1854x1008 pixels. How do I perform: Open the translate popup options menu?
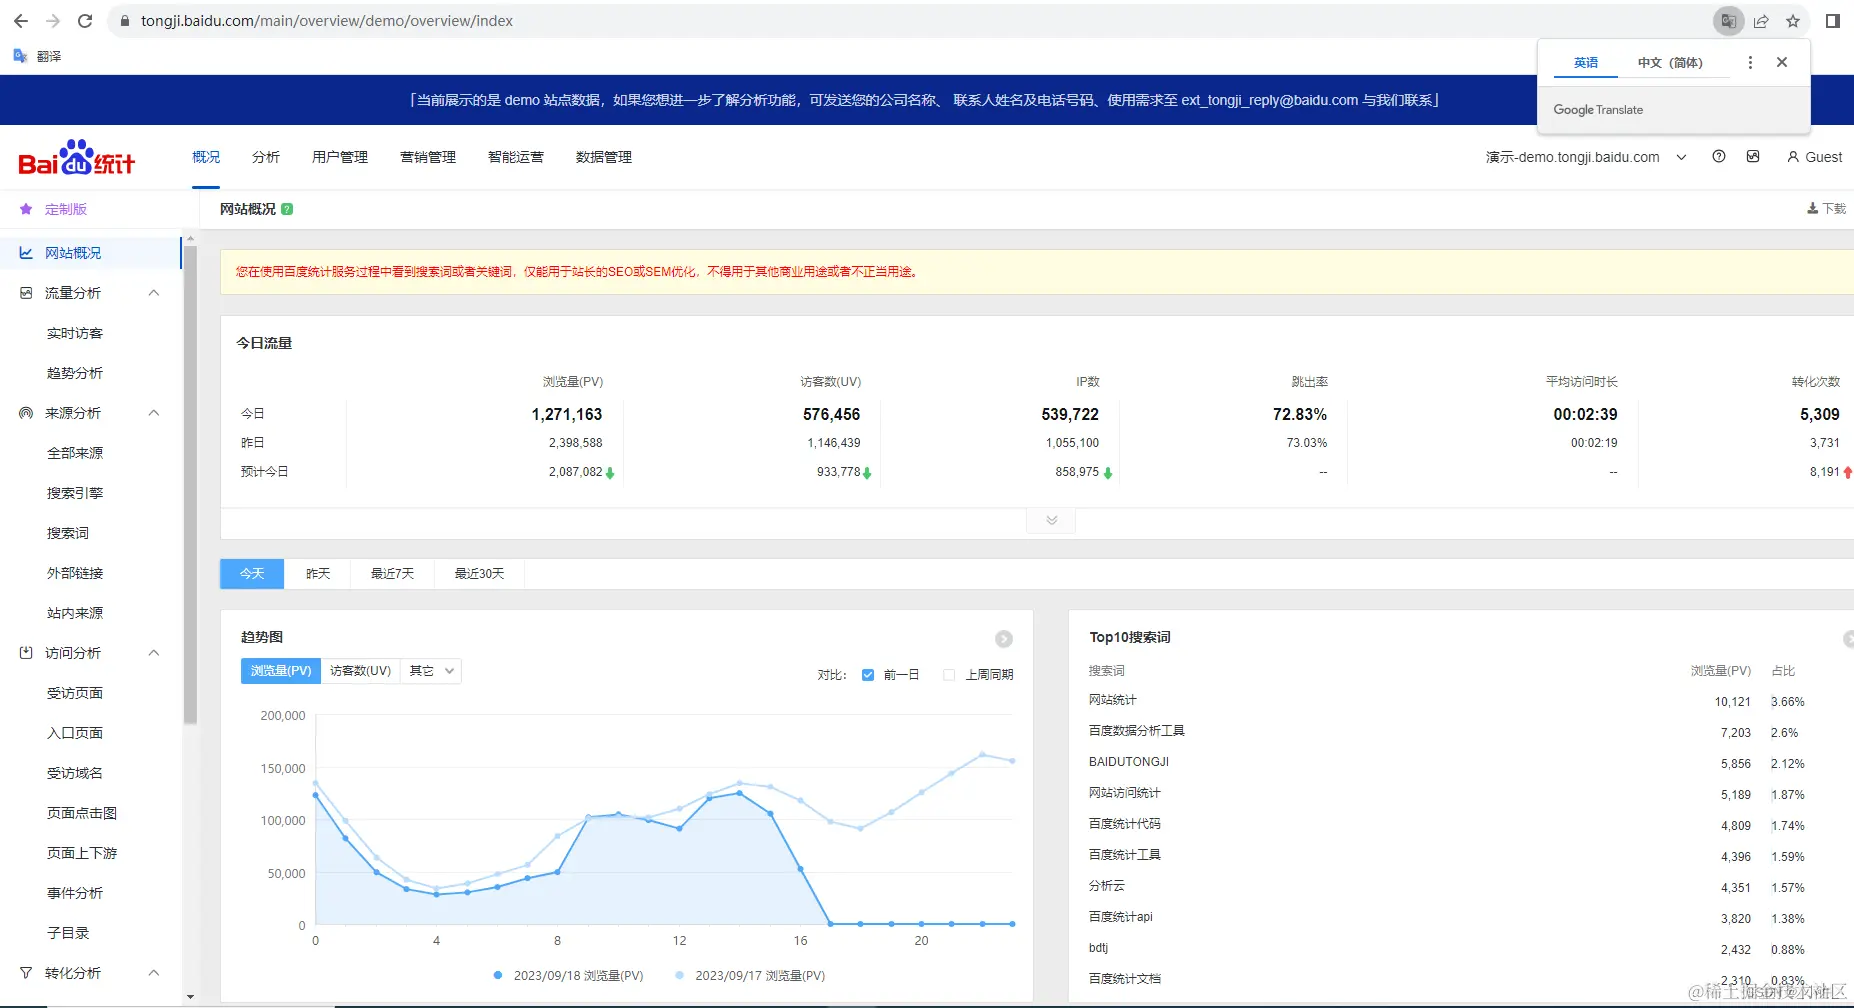click(1750, 62)
